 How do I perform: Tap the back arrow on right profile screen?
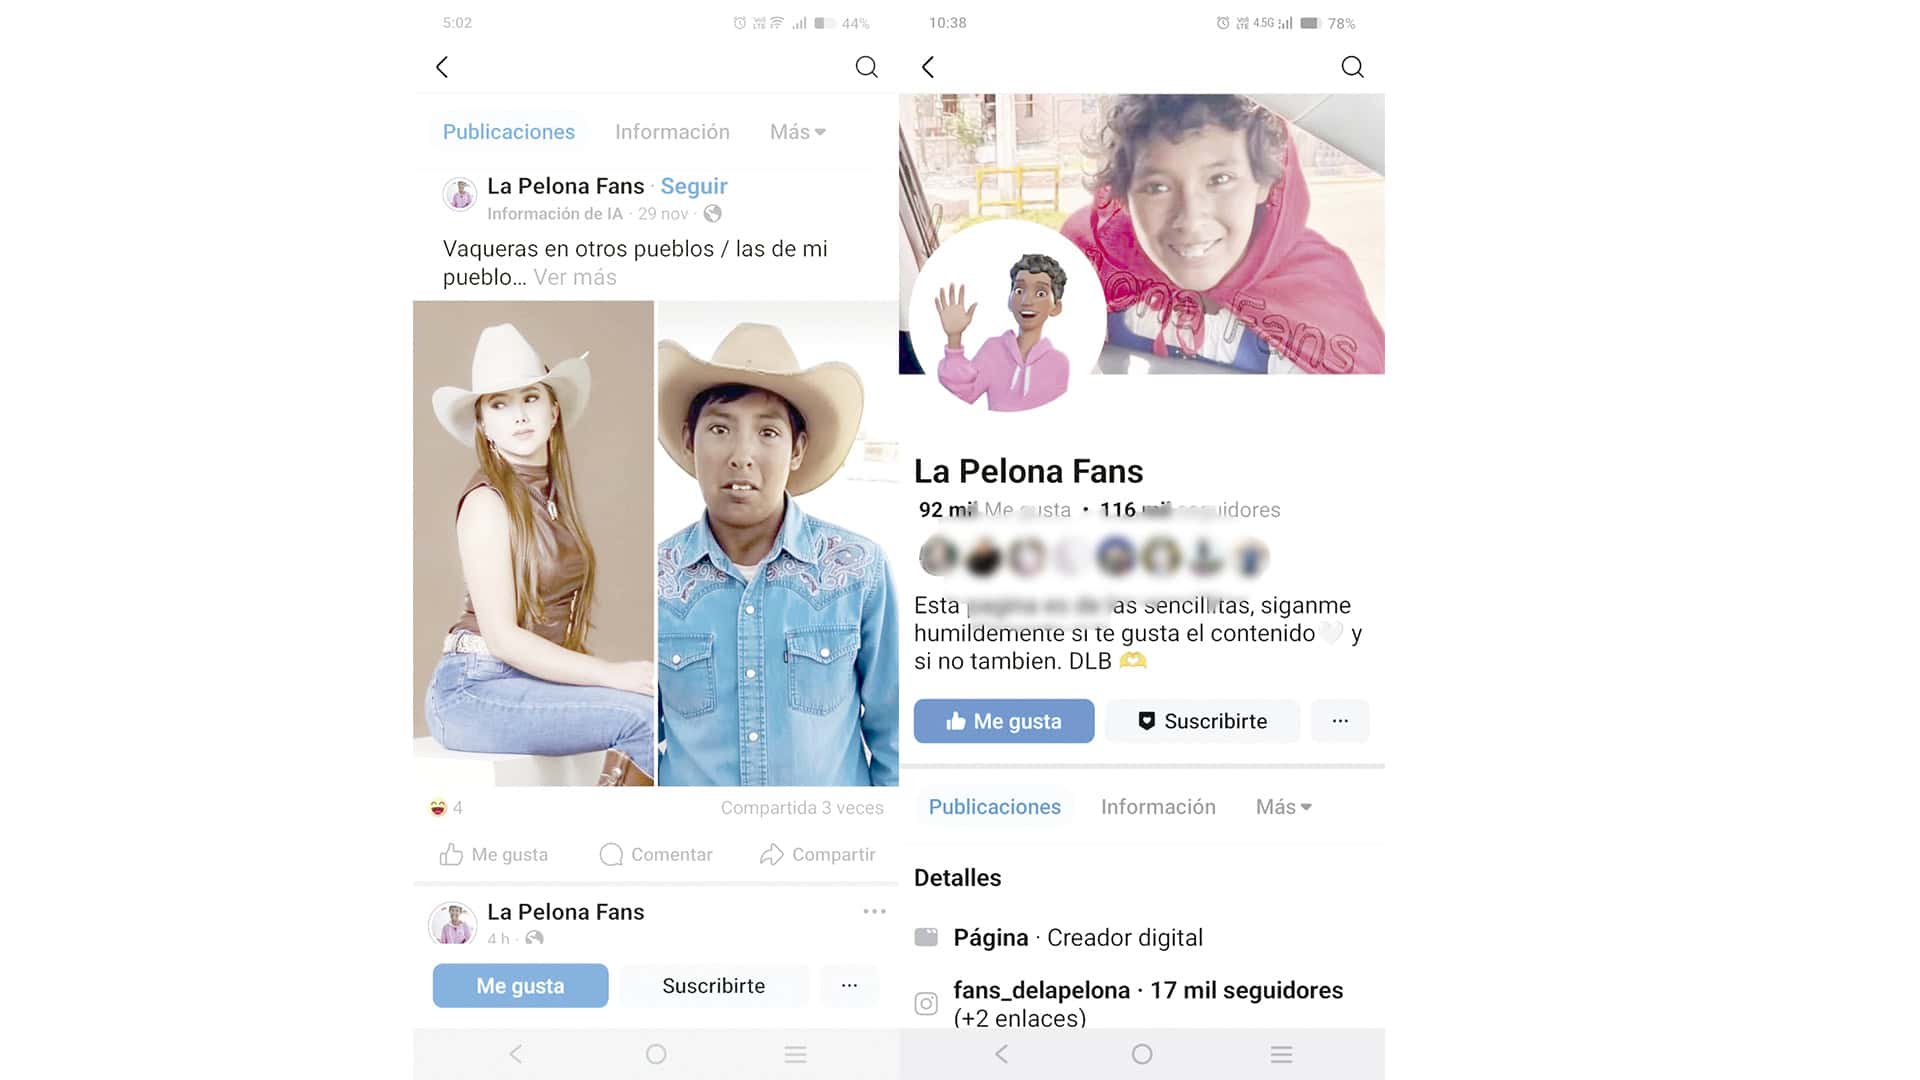928,67
